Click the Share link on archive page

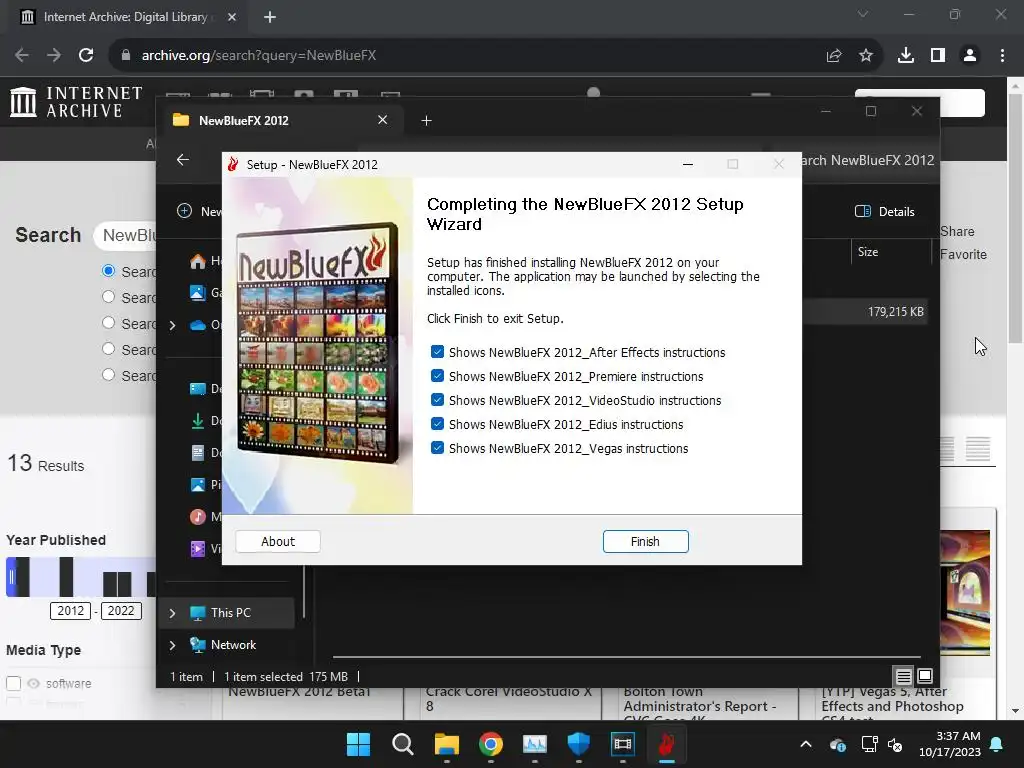957,231
